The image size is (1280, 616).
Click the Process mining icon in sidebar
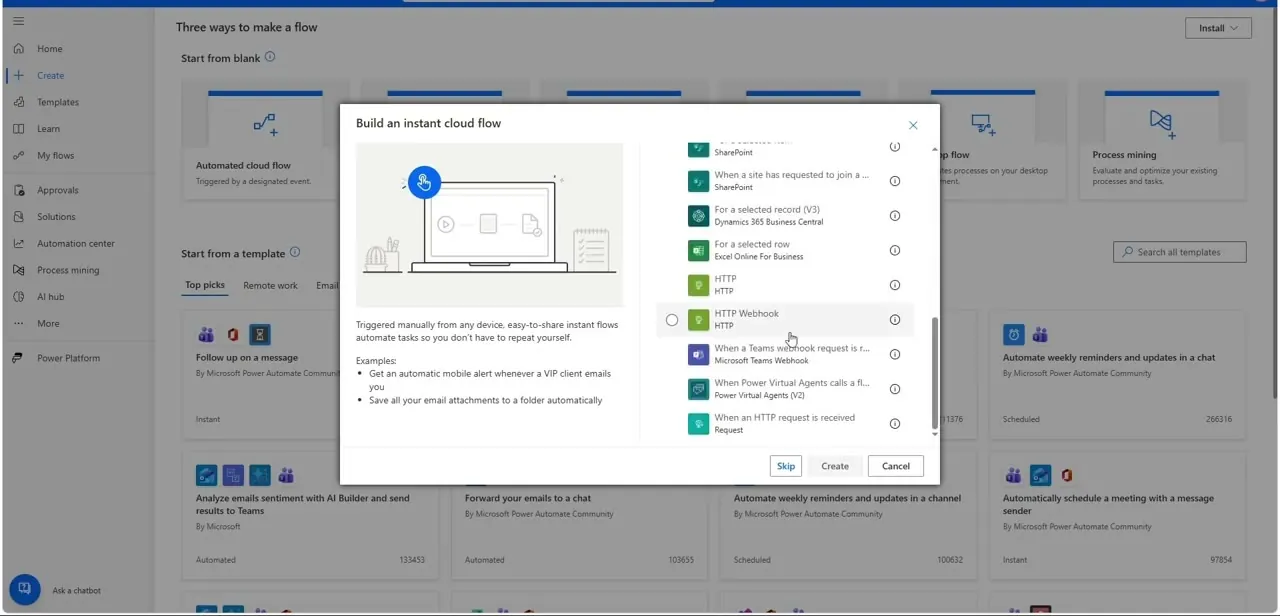[x=18, y=270]
